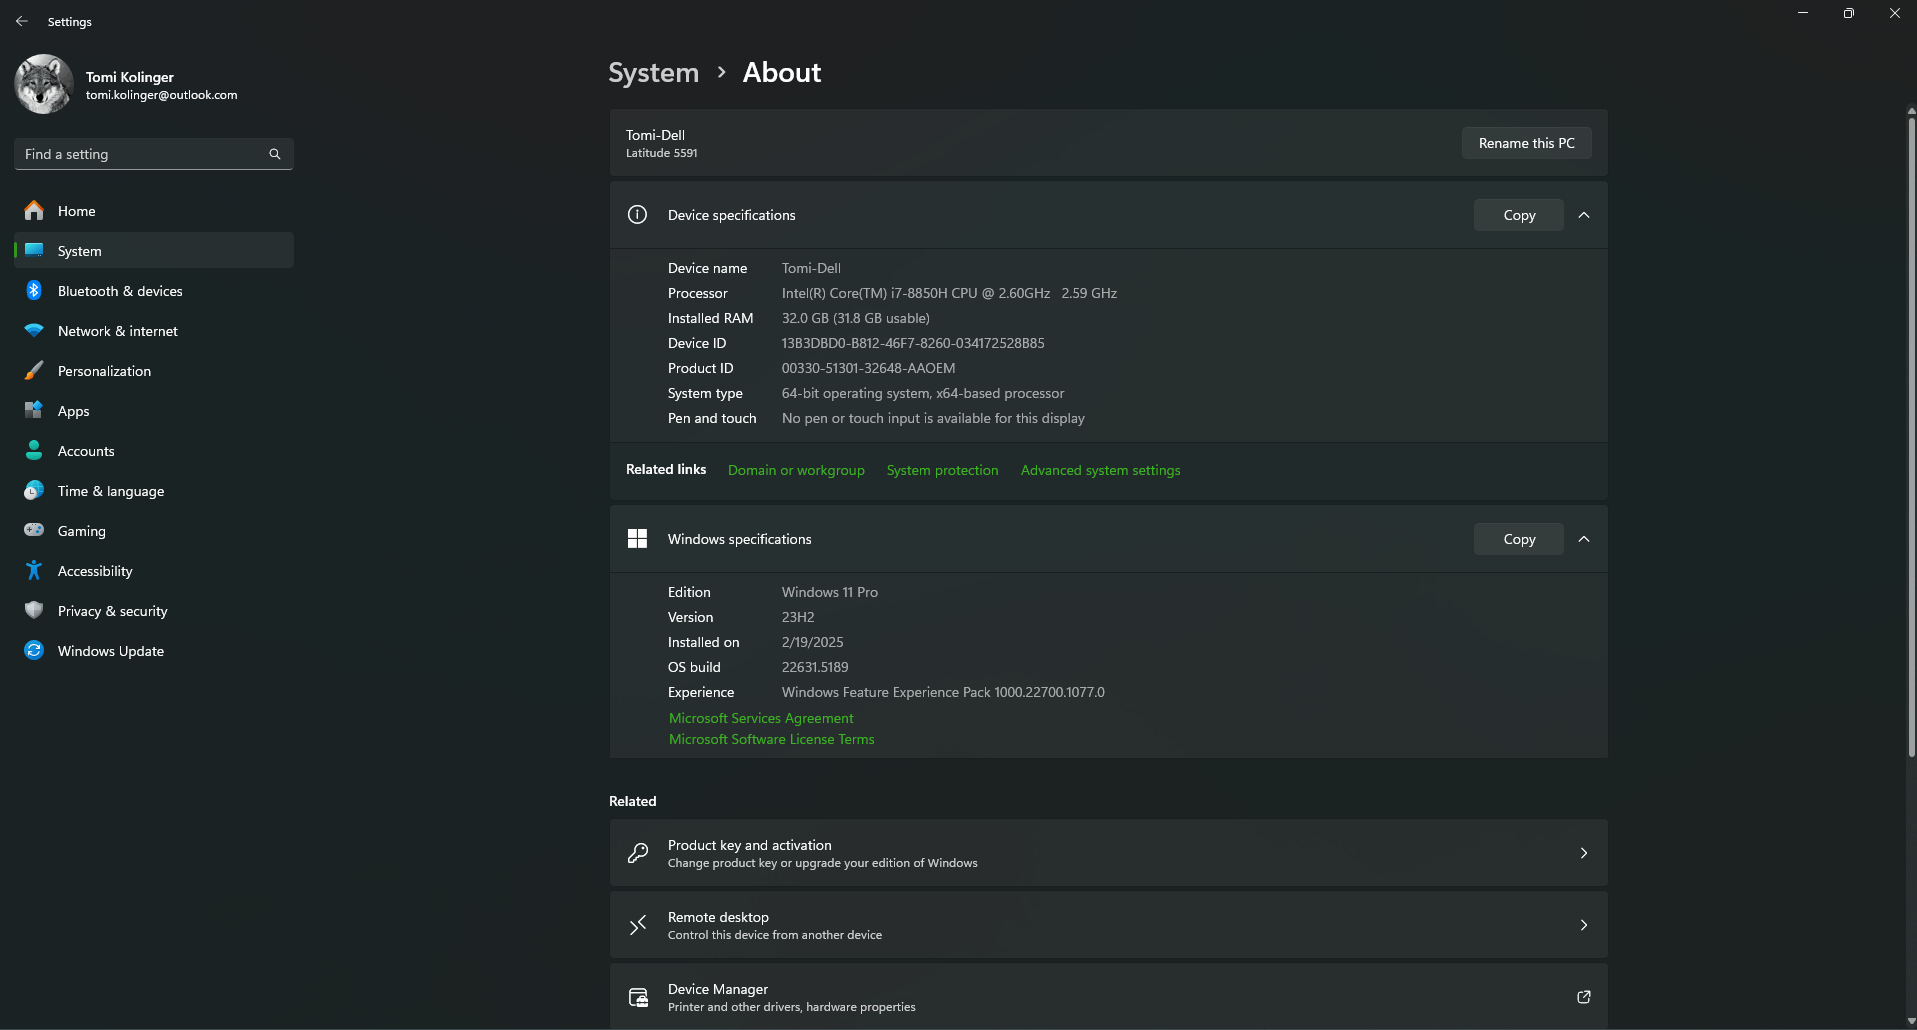1917x1030 pixels.
Task: Open the Microsoft Services Agreement link
Action: coord(761,718)
